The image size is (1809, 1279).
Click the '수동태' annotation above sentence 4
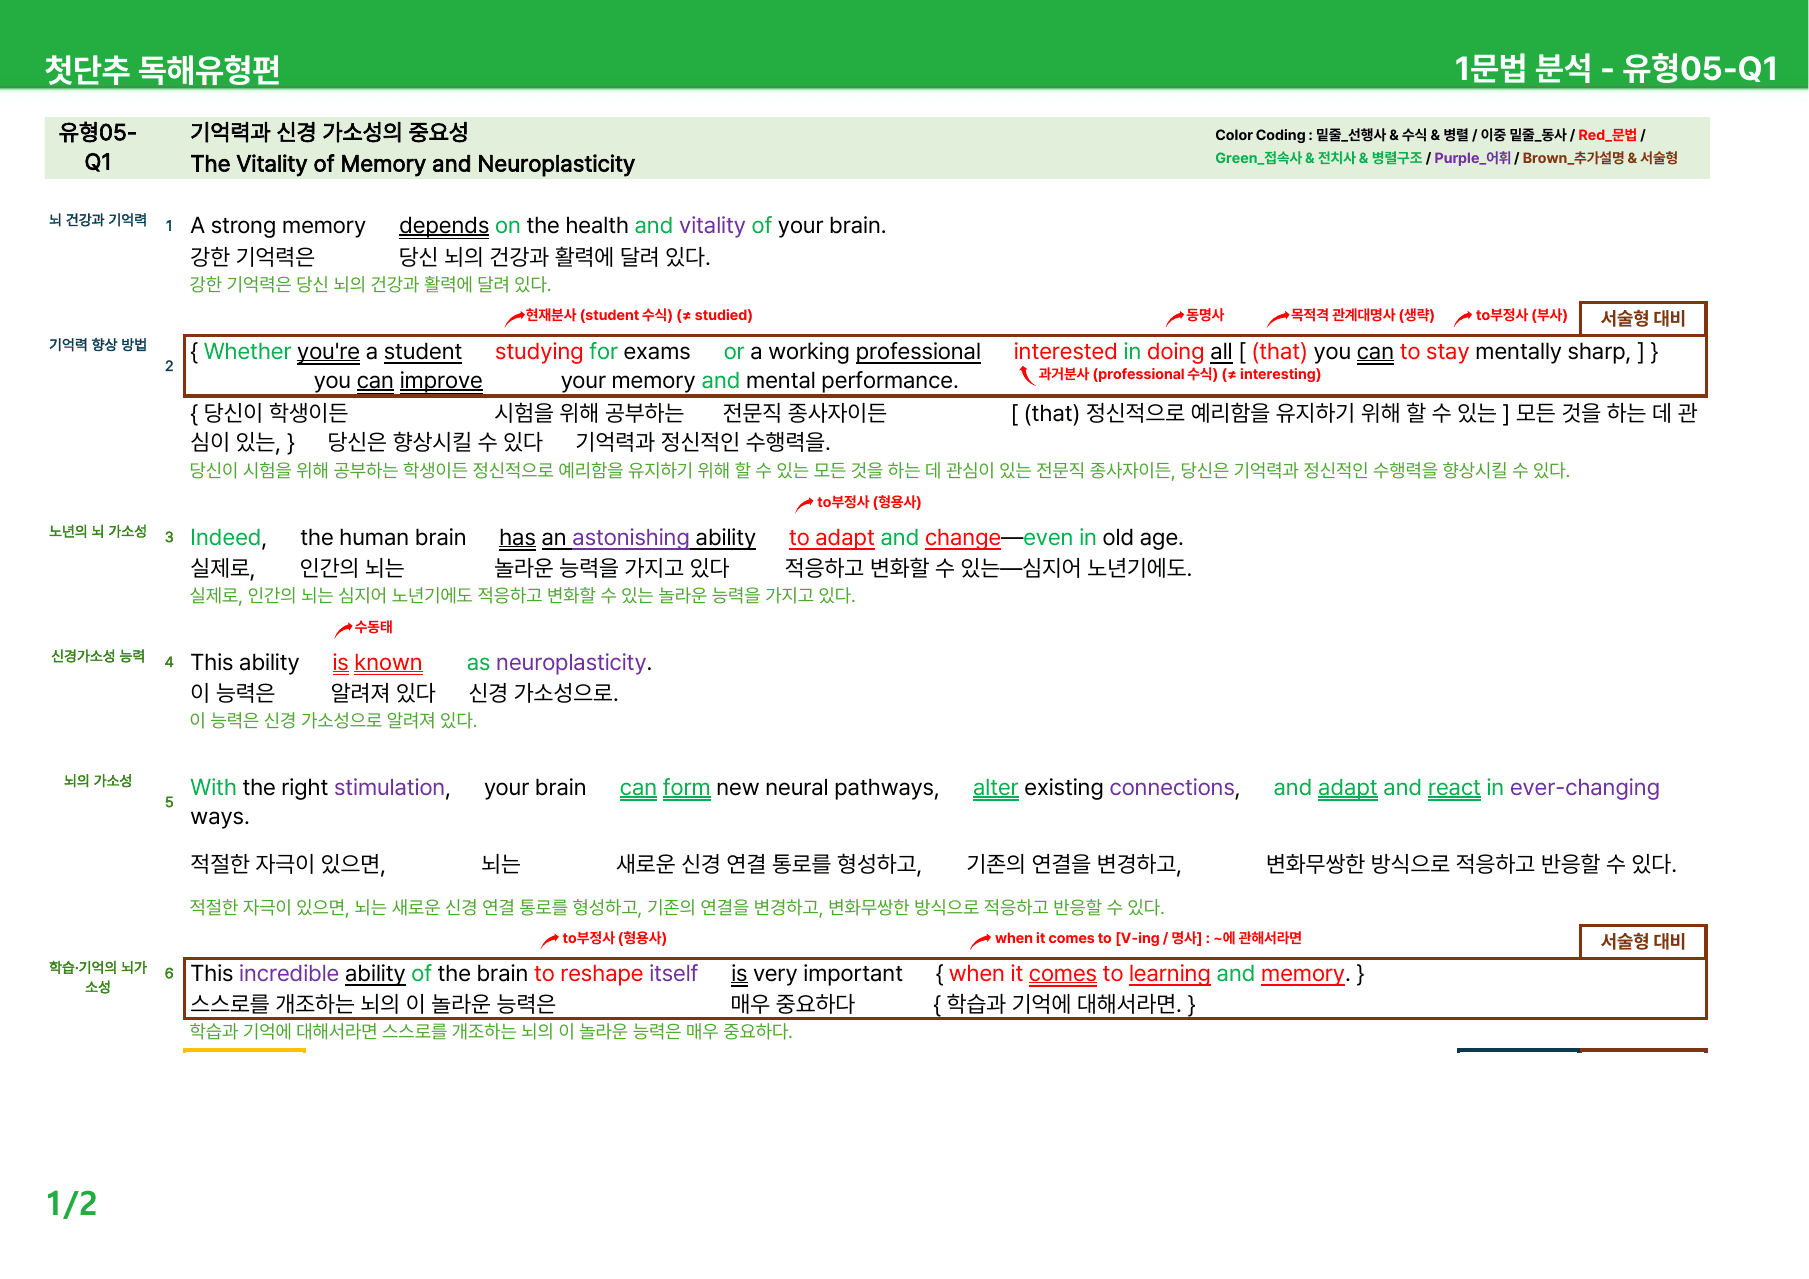(x=373, y=627)
